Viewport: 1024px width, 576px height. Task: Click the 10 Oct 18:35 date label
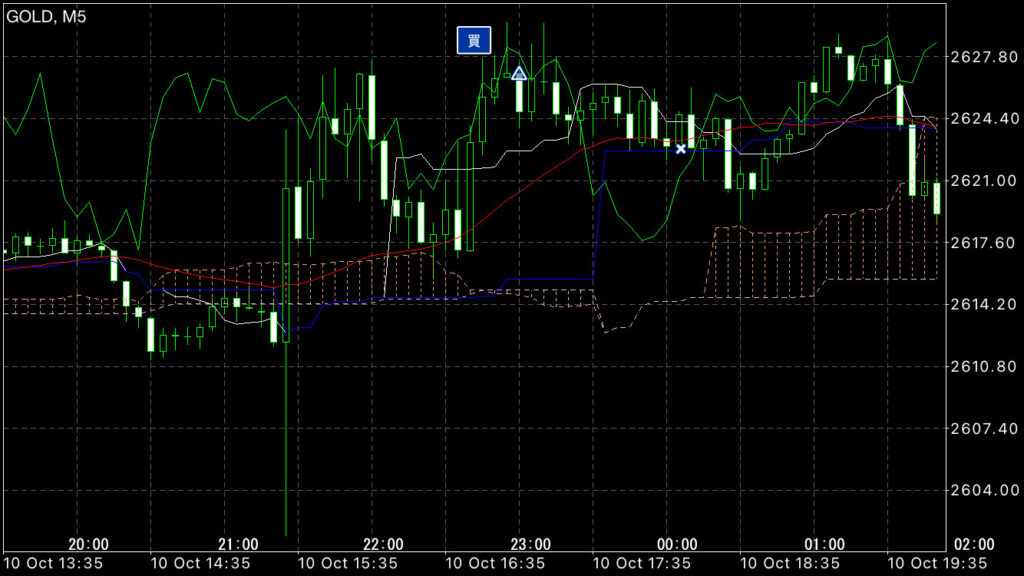coord(790,563)
